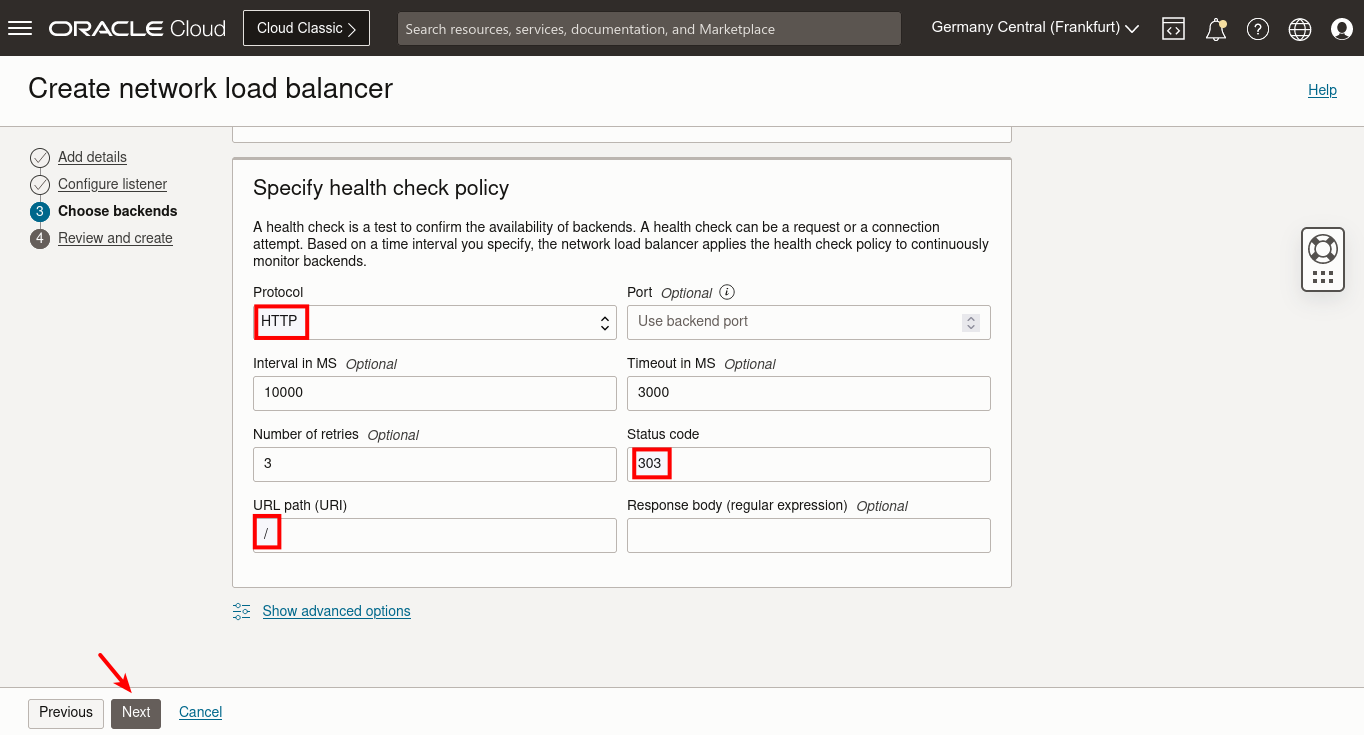Go to the Add details step
1364x735 pixels.
pyautogui.click(x=92, y=157)
